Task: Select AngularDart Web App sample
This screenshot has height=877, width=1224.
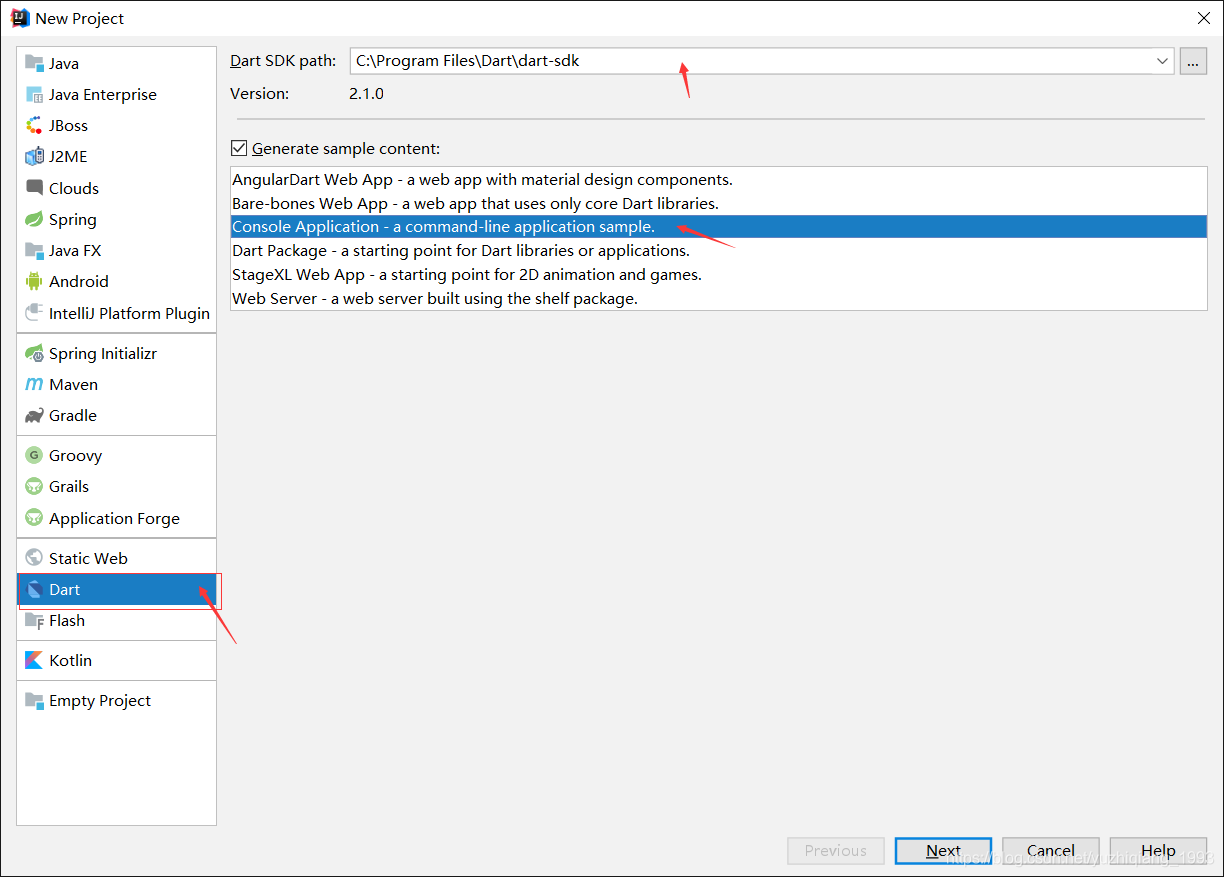Action: click(718, 180)
